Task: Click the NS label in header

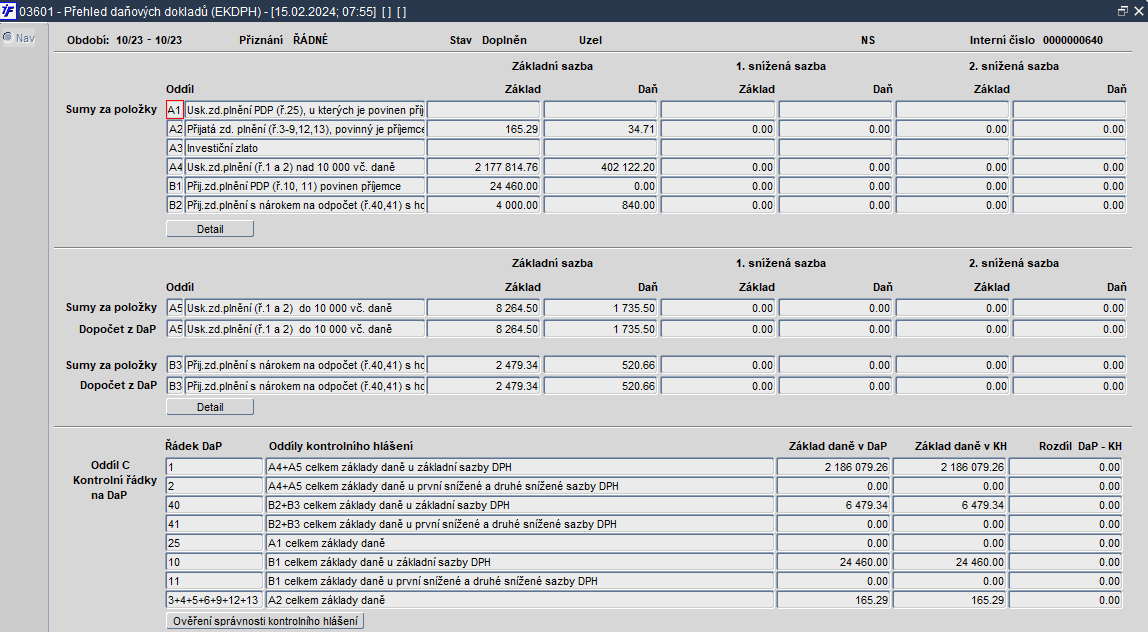Action: pos(868,40)
